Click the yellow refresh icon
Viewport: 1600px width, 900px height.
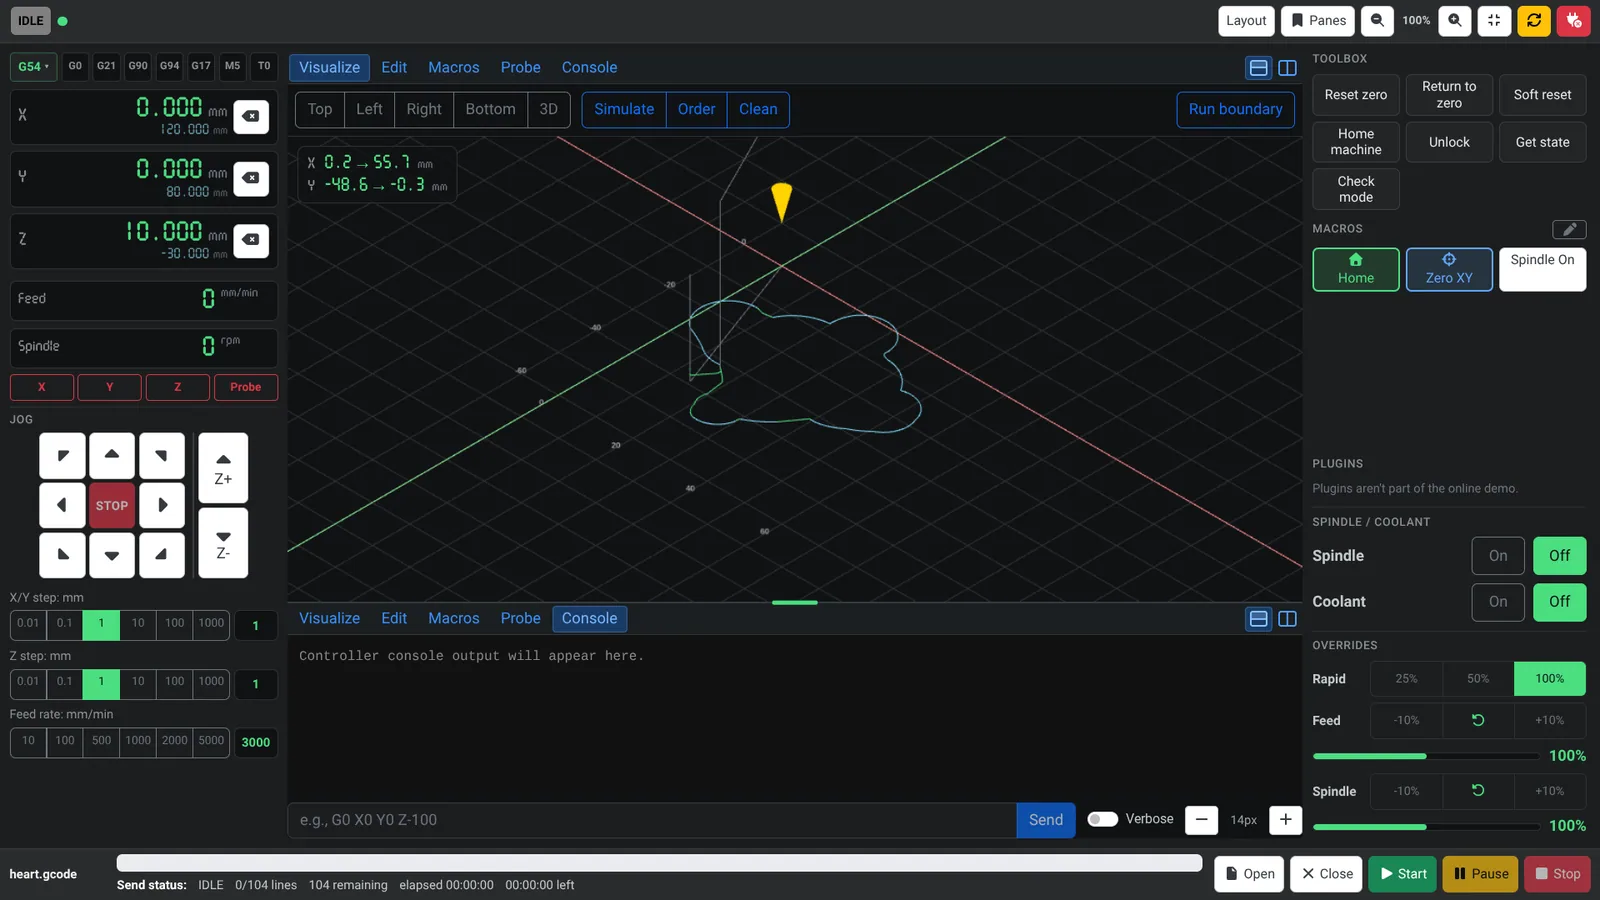pos(1534,20)
